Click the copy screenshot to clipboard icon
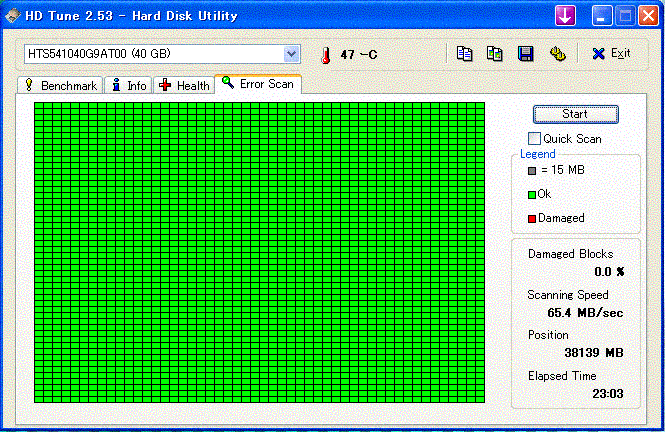The height and width of the screenshot is (432, 665). (x=494, y=54)
